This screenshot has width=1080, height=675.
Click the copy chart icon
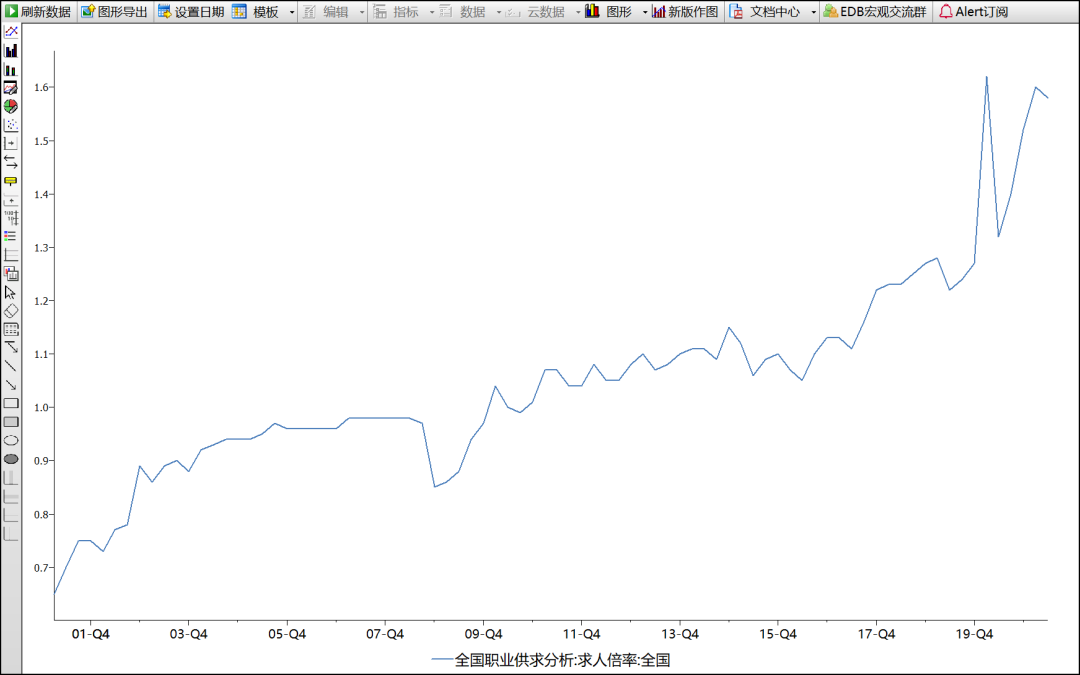click(x=11, y=273)
